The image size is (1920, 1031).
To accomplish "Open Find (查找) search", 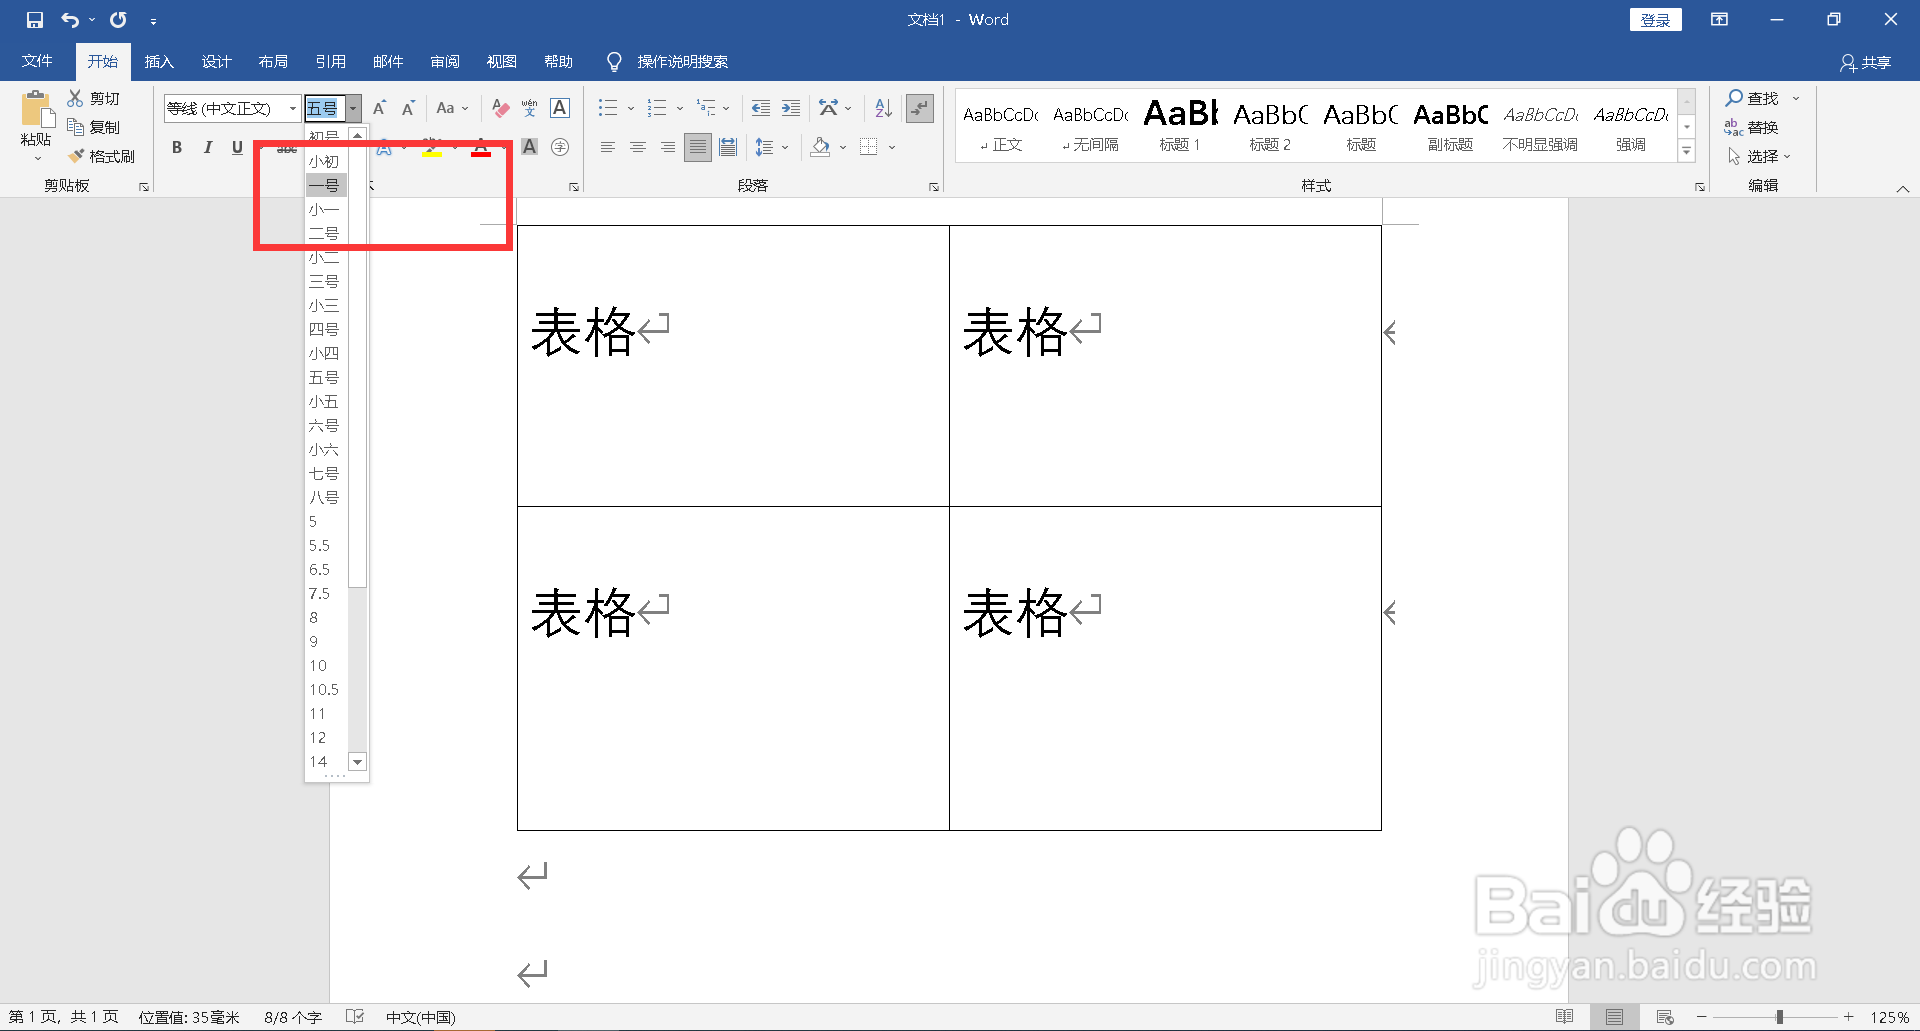I will point(1752,98).
